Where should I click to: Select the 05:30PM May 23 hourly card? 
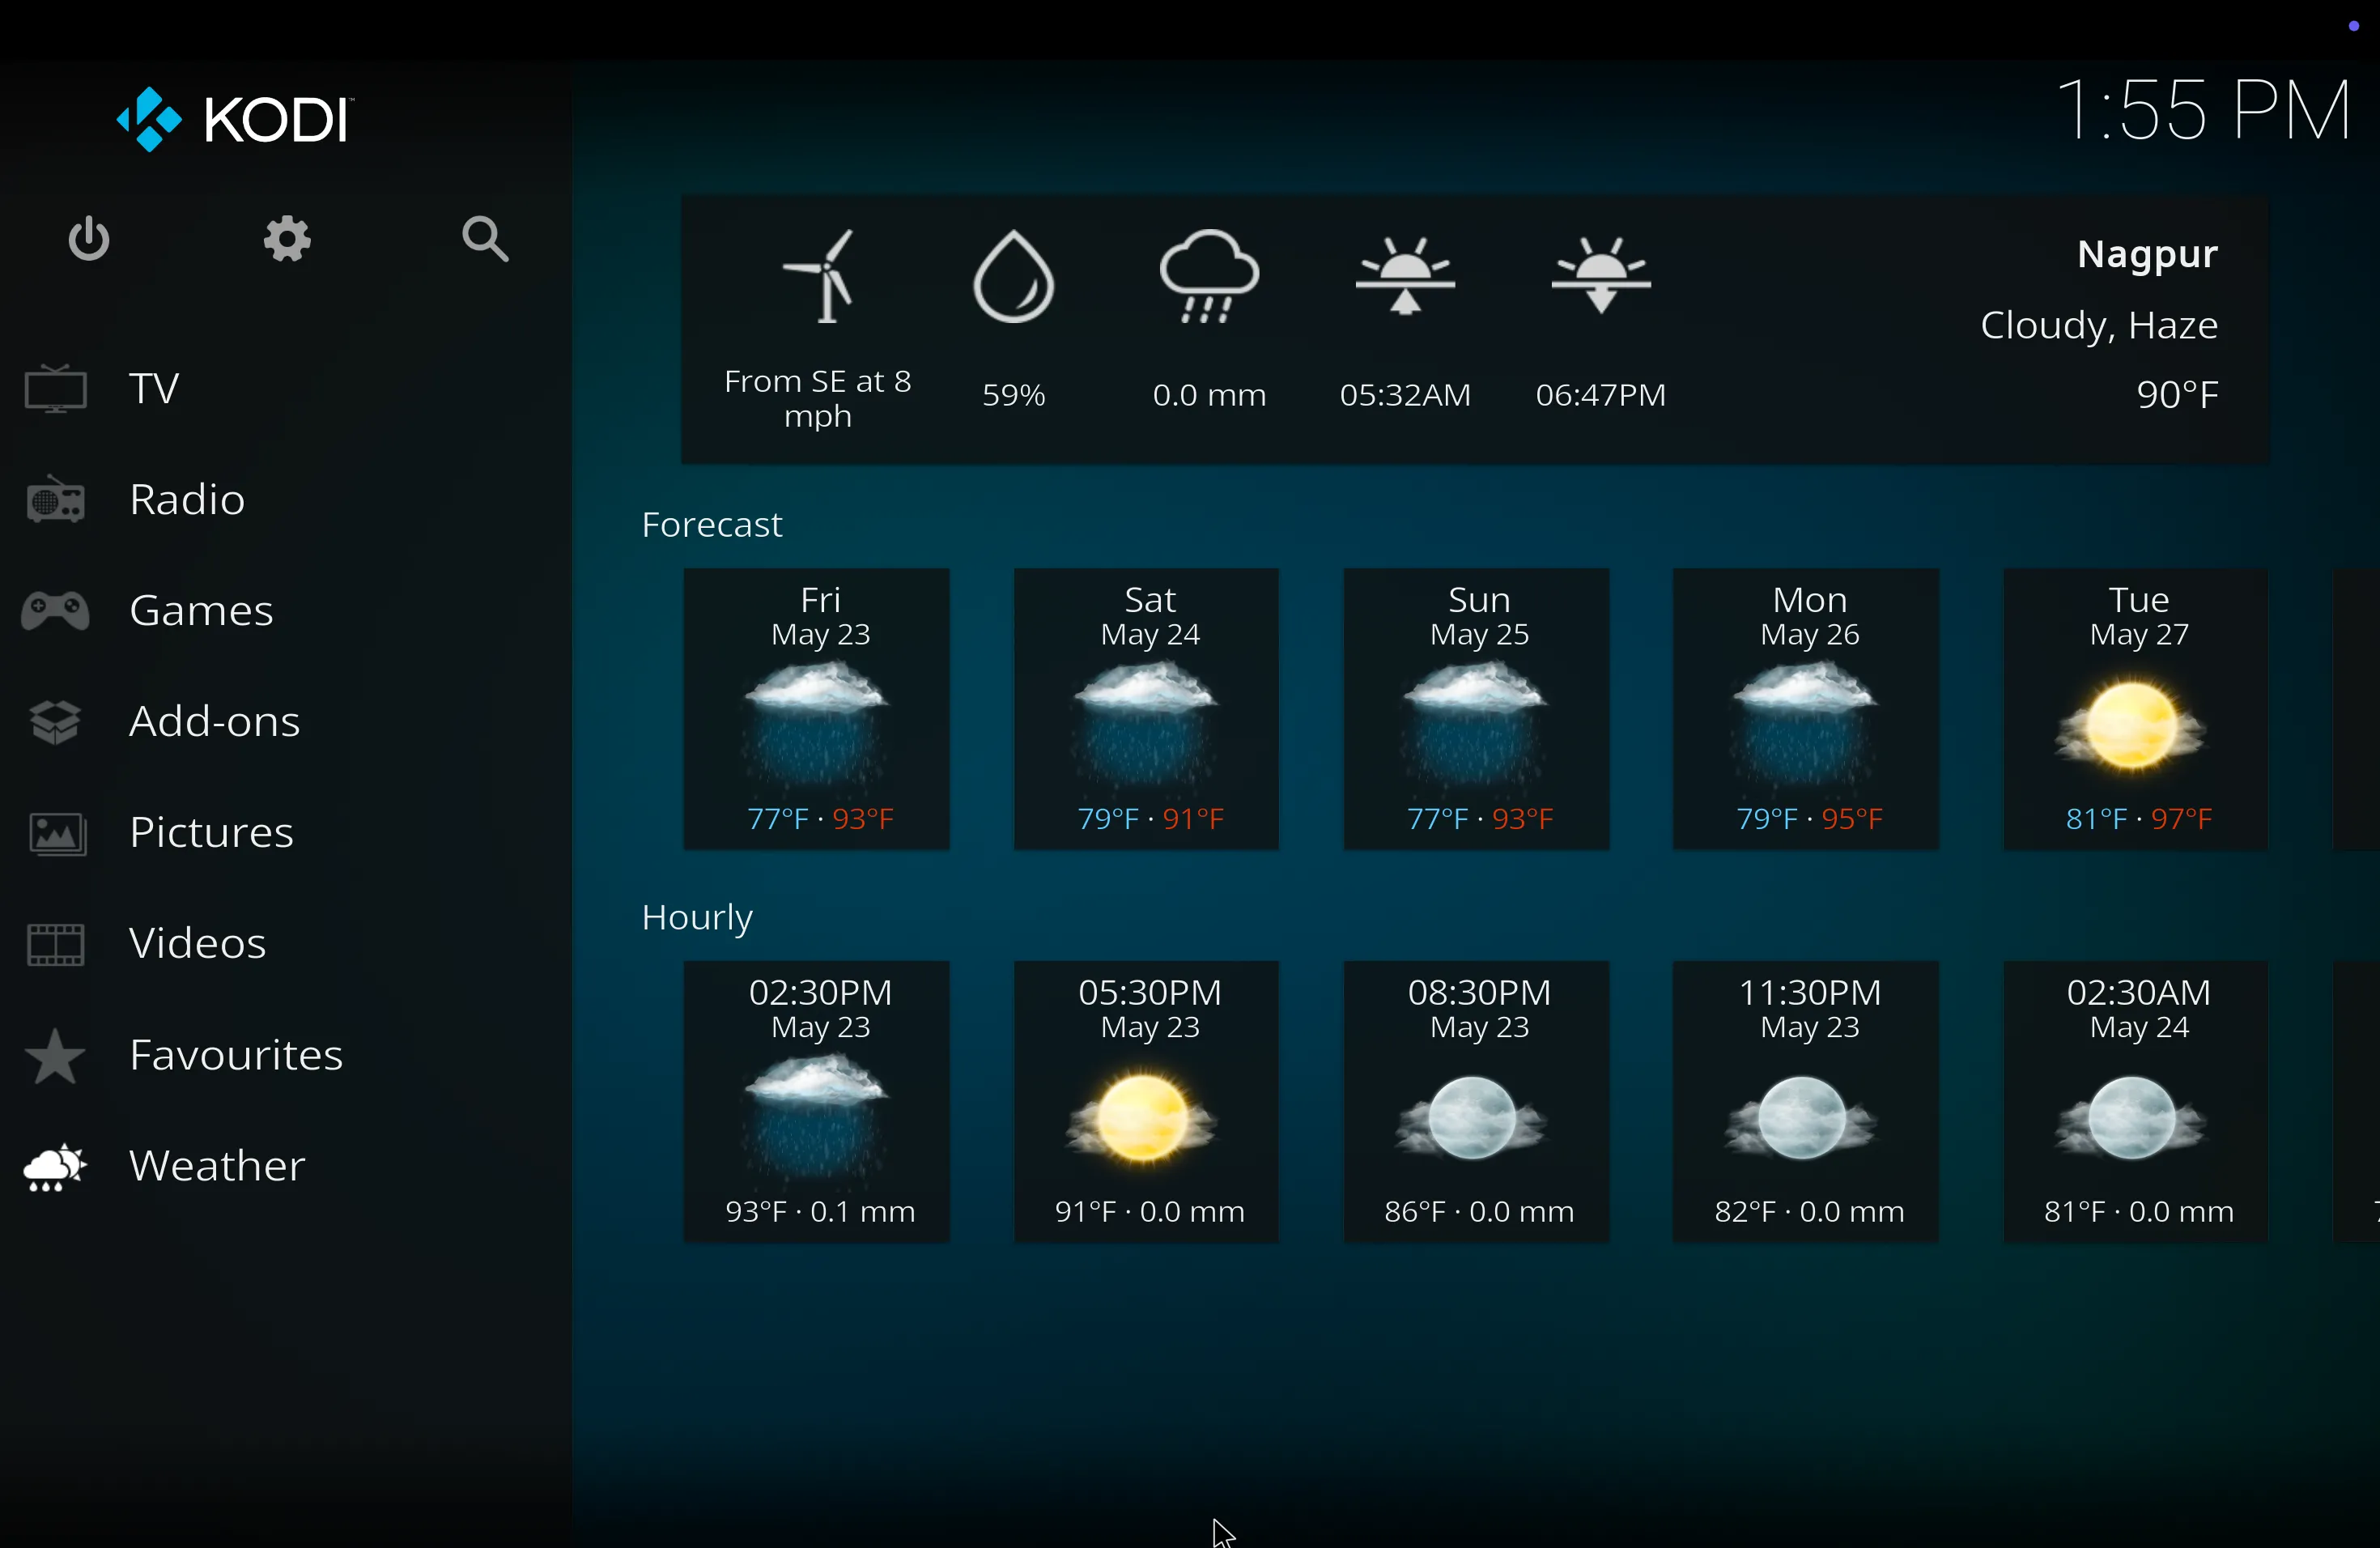tap(1146, 1102)
